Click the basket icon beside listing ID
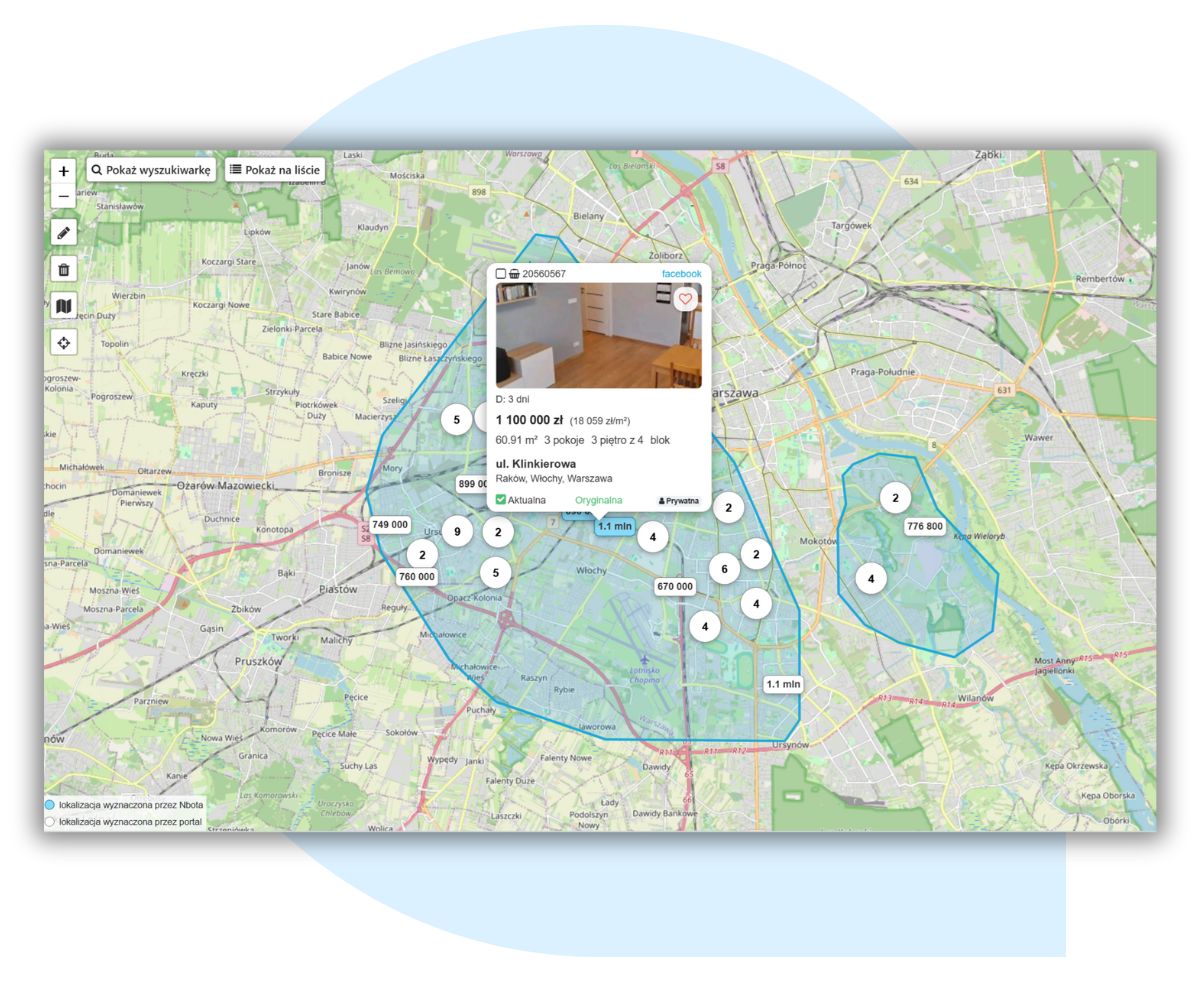Screen dimensions: 1200x1000 [514, 274]
